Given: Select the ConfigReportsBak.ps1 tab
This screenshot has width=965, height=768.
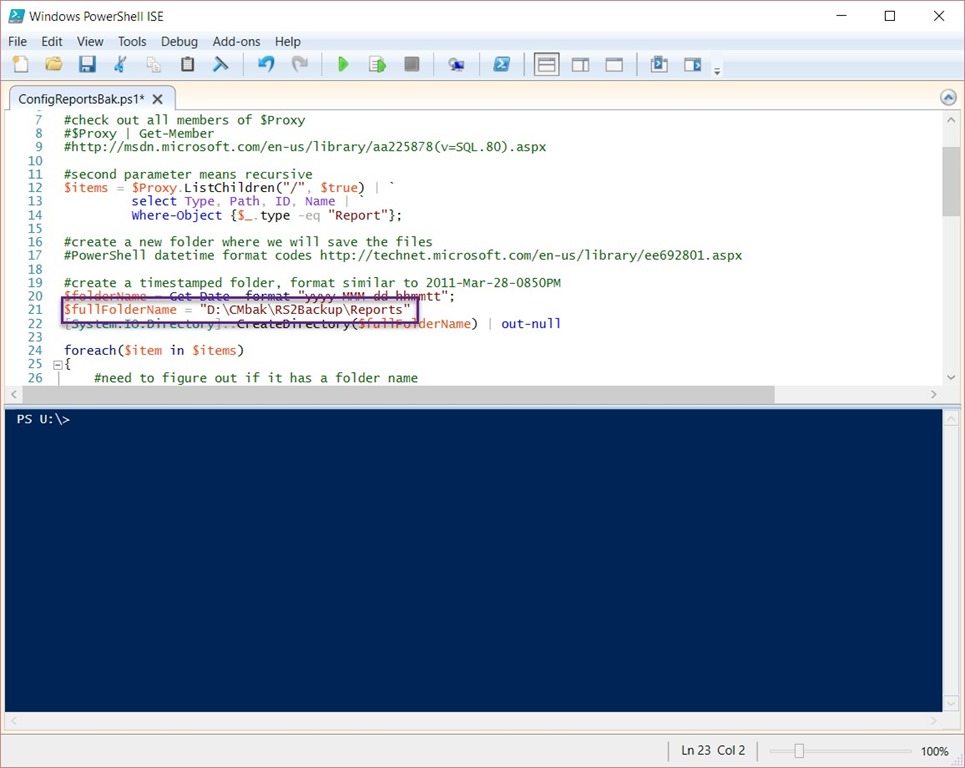Looking at the screenshot, I should [81, 99].
